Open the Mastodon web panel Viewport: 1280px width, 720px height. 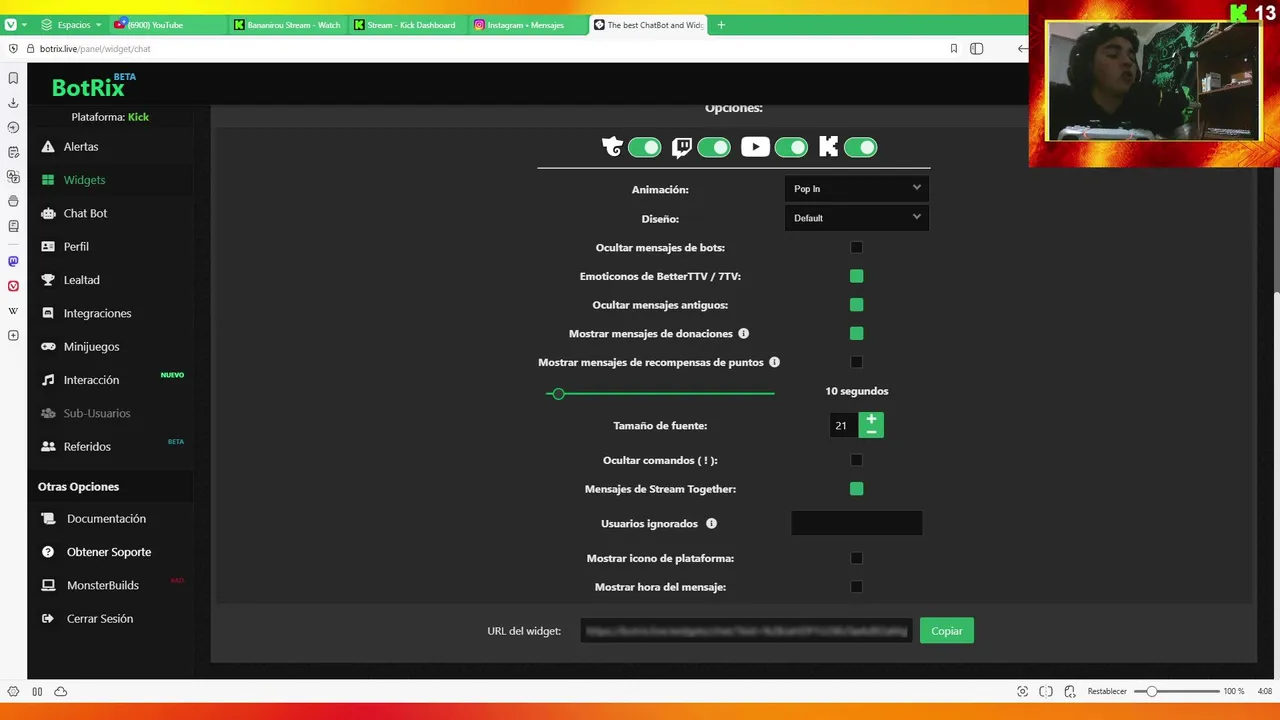(13, 261)
